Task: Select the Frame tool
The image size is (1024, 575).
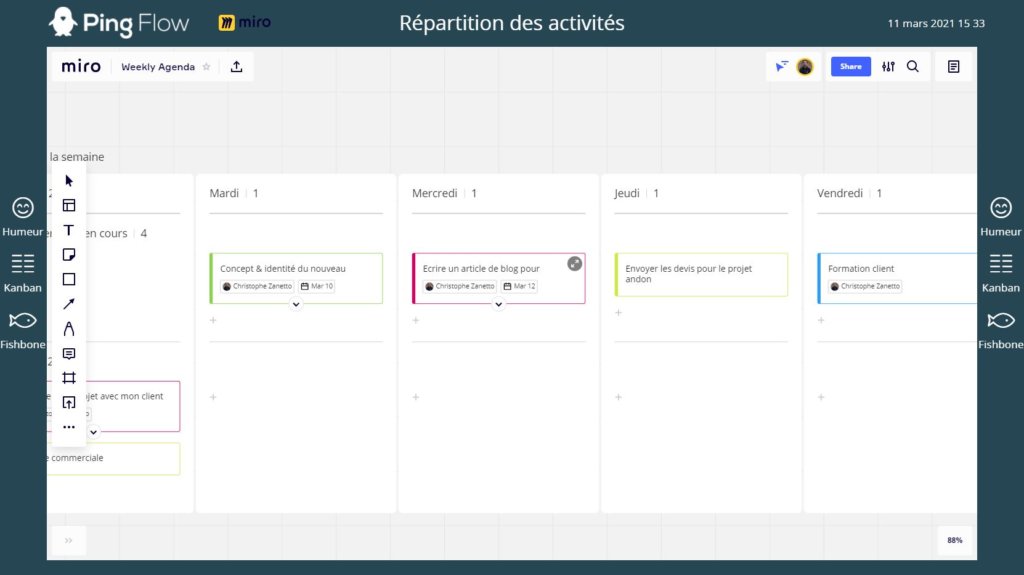Action: pos(69,378)
